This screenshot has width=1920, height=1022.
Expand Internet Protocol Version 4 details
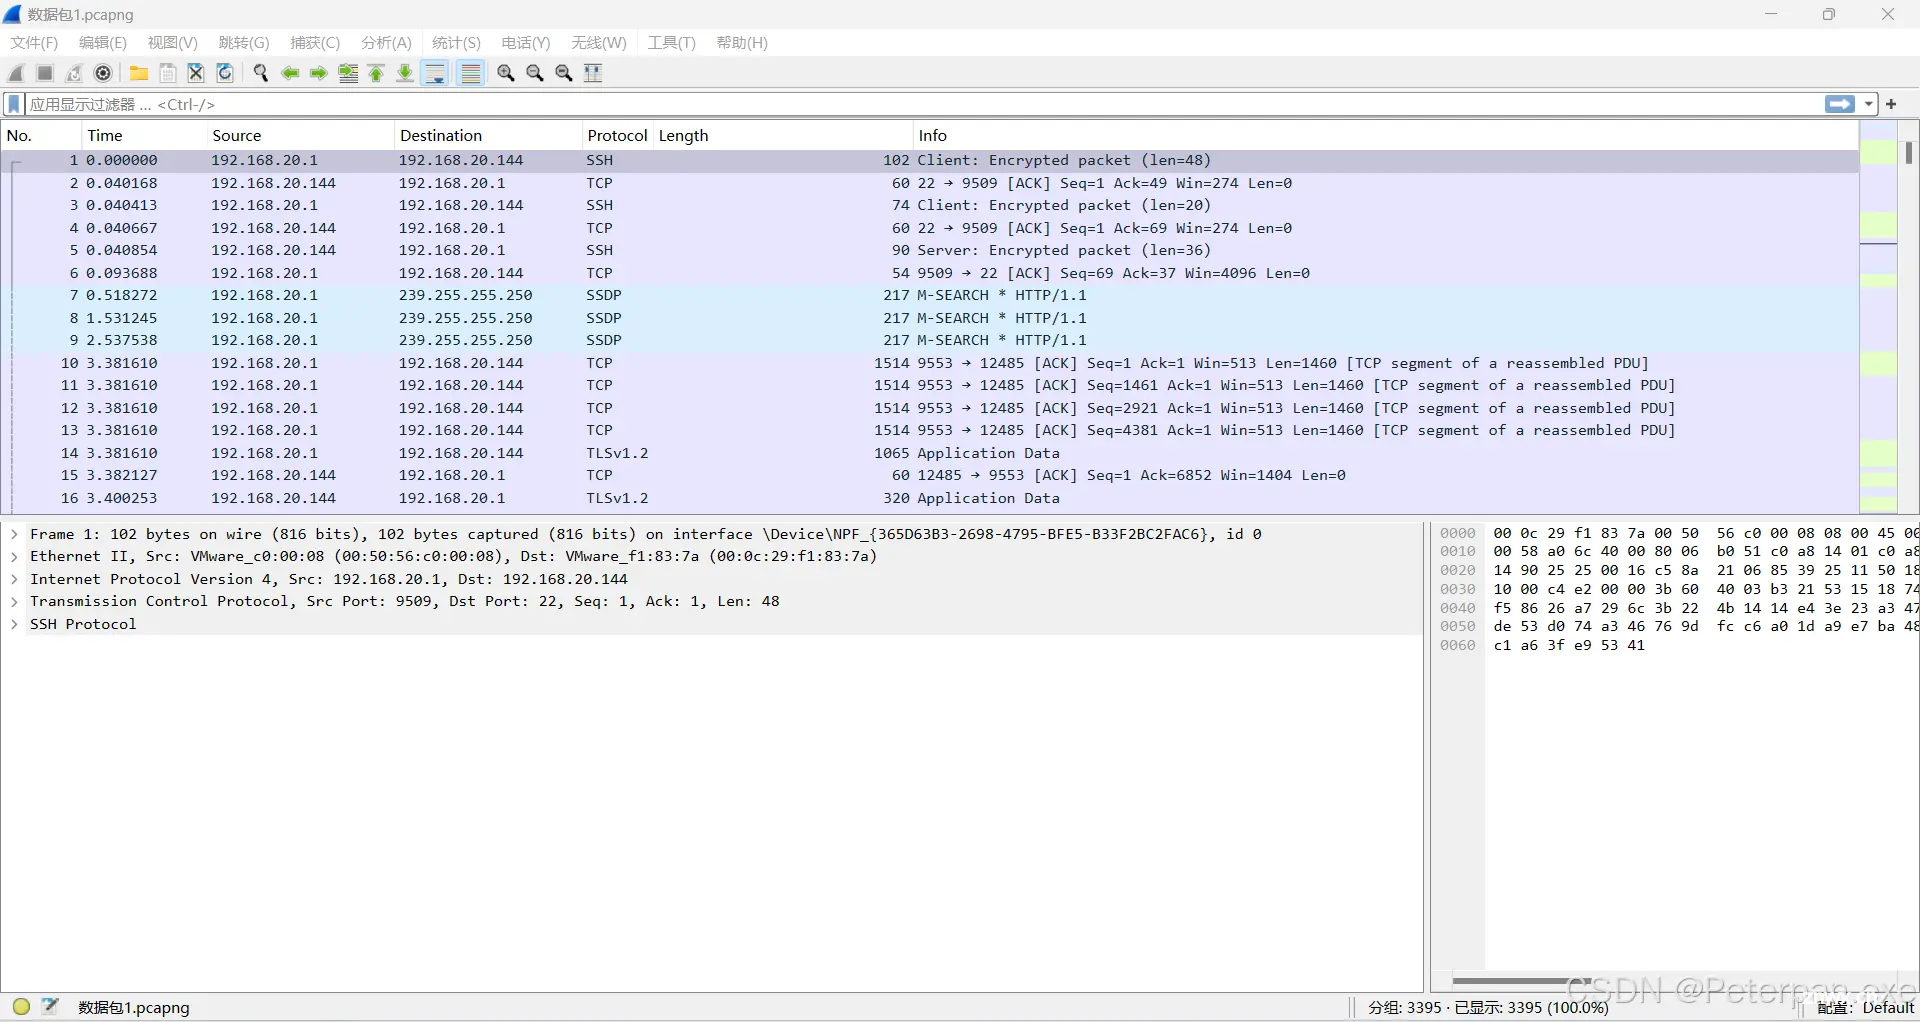14,580
